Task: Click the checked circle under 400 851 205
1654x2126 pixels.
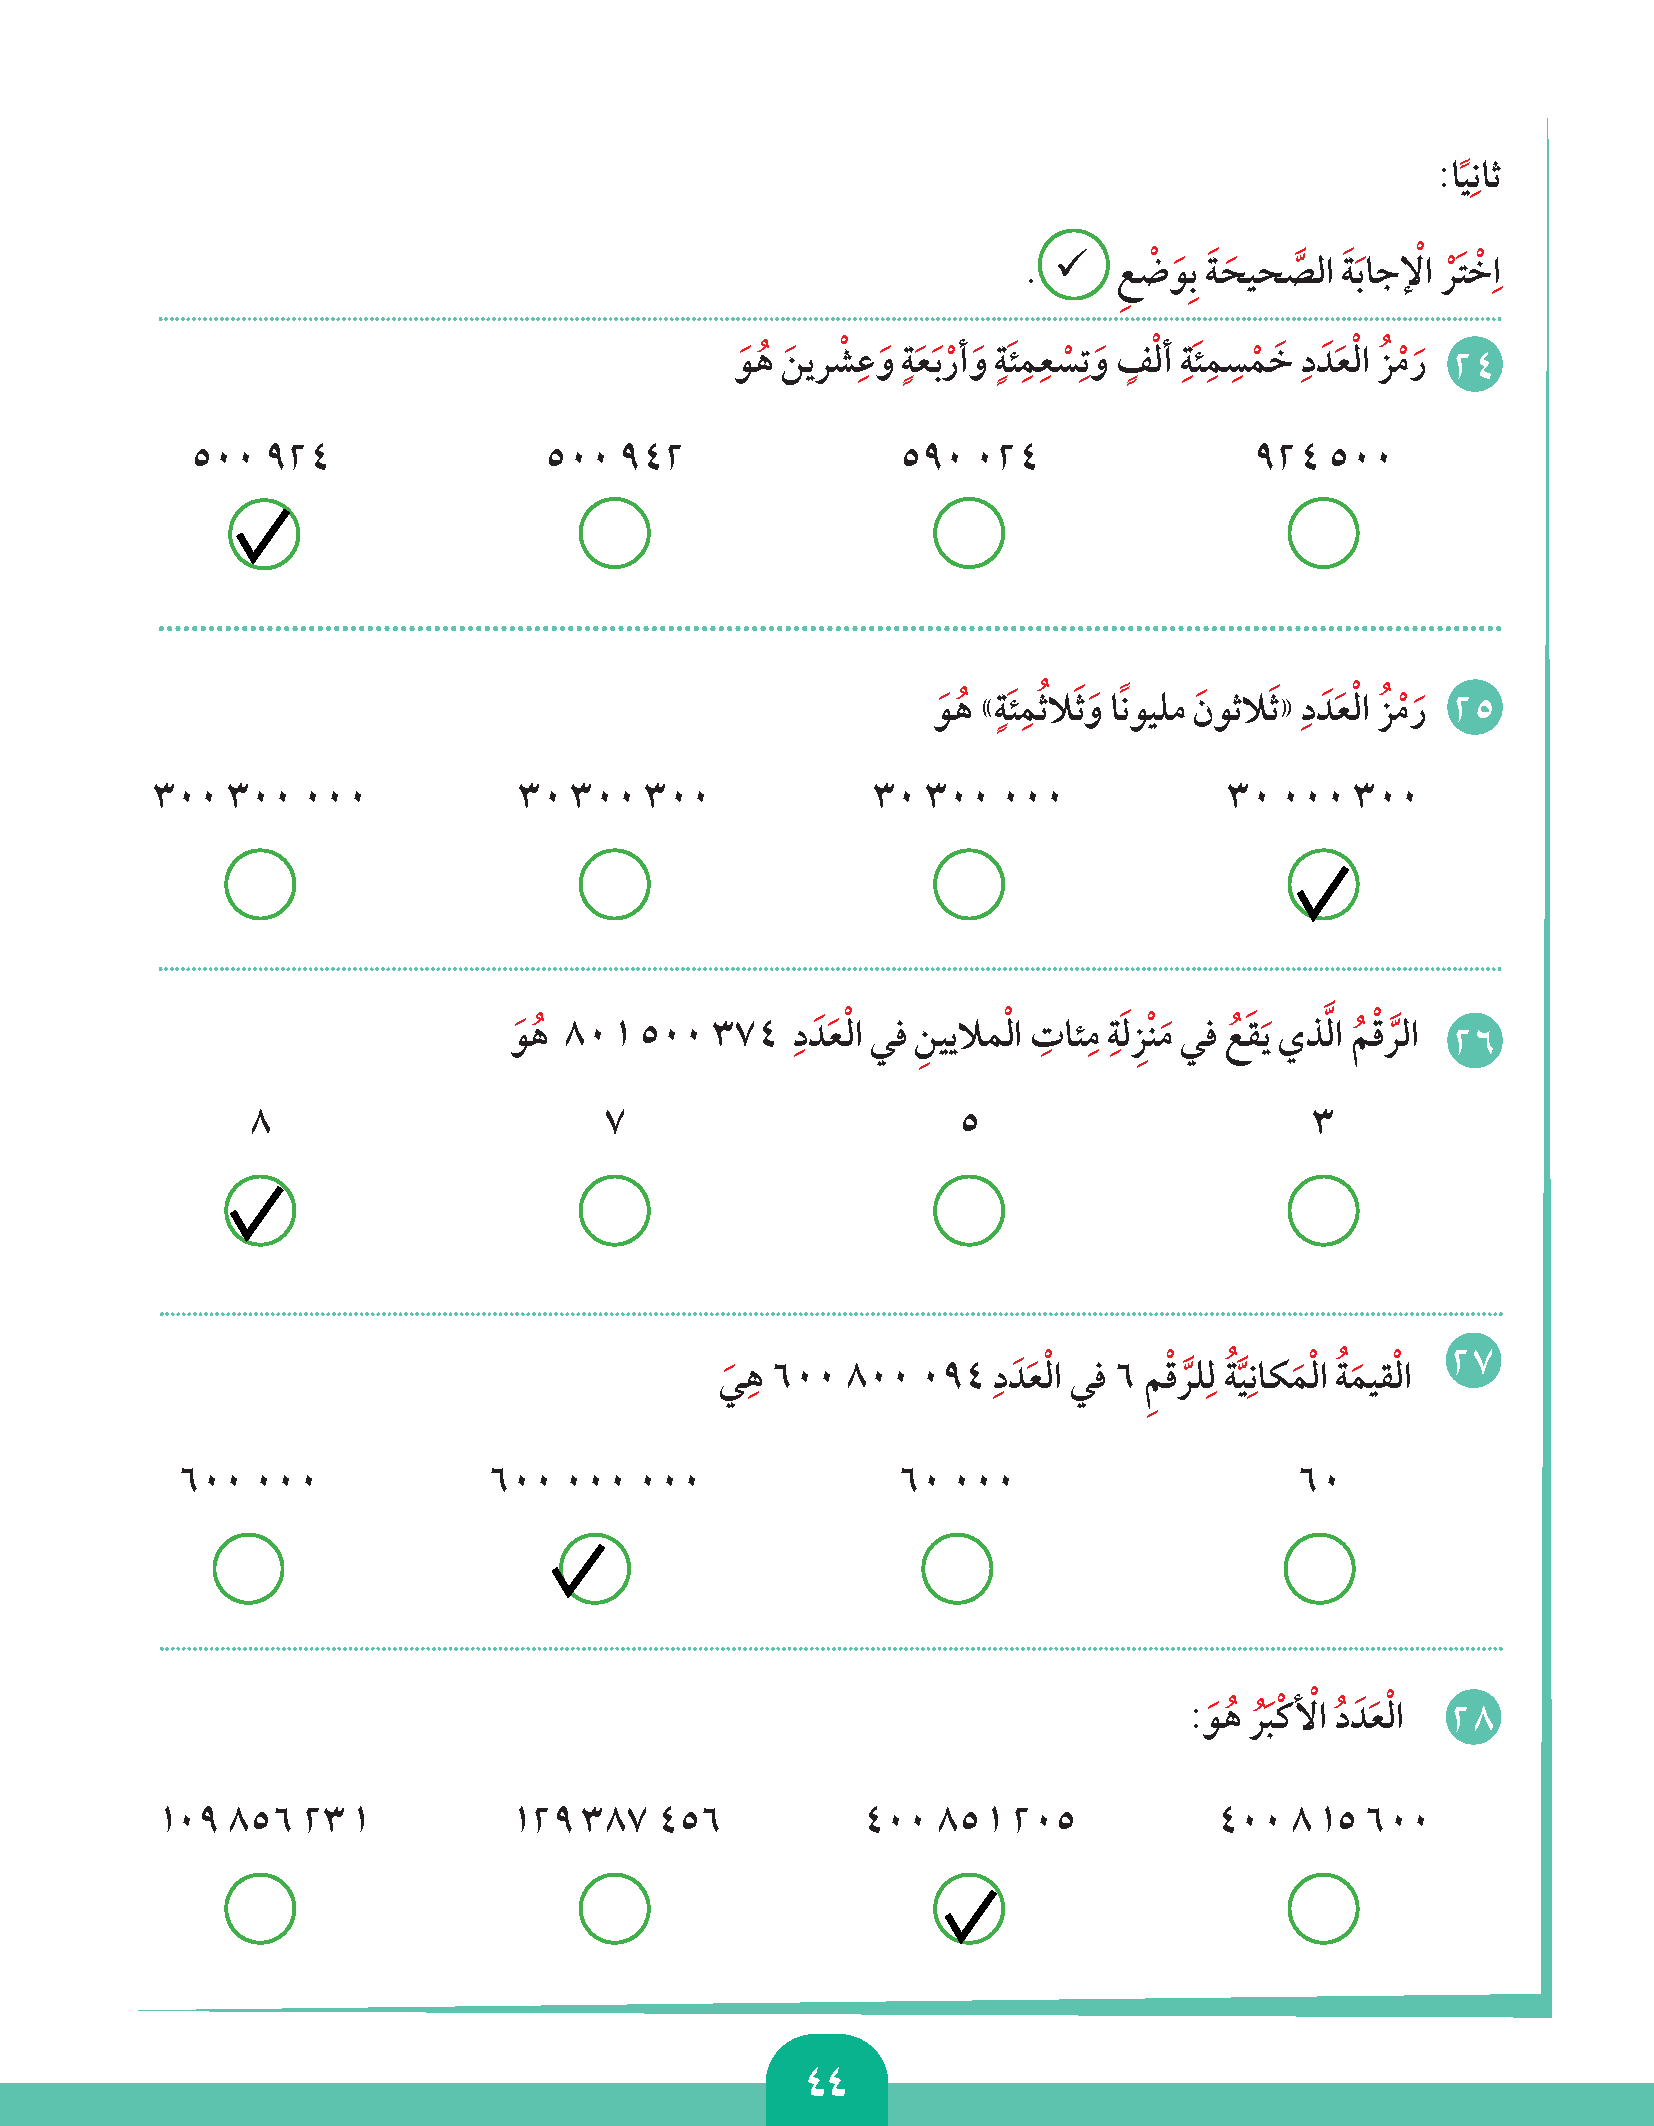Action: point(968,1909)
